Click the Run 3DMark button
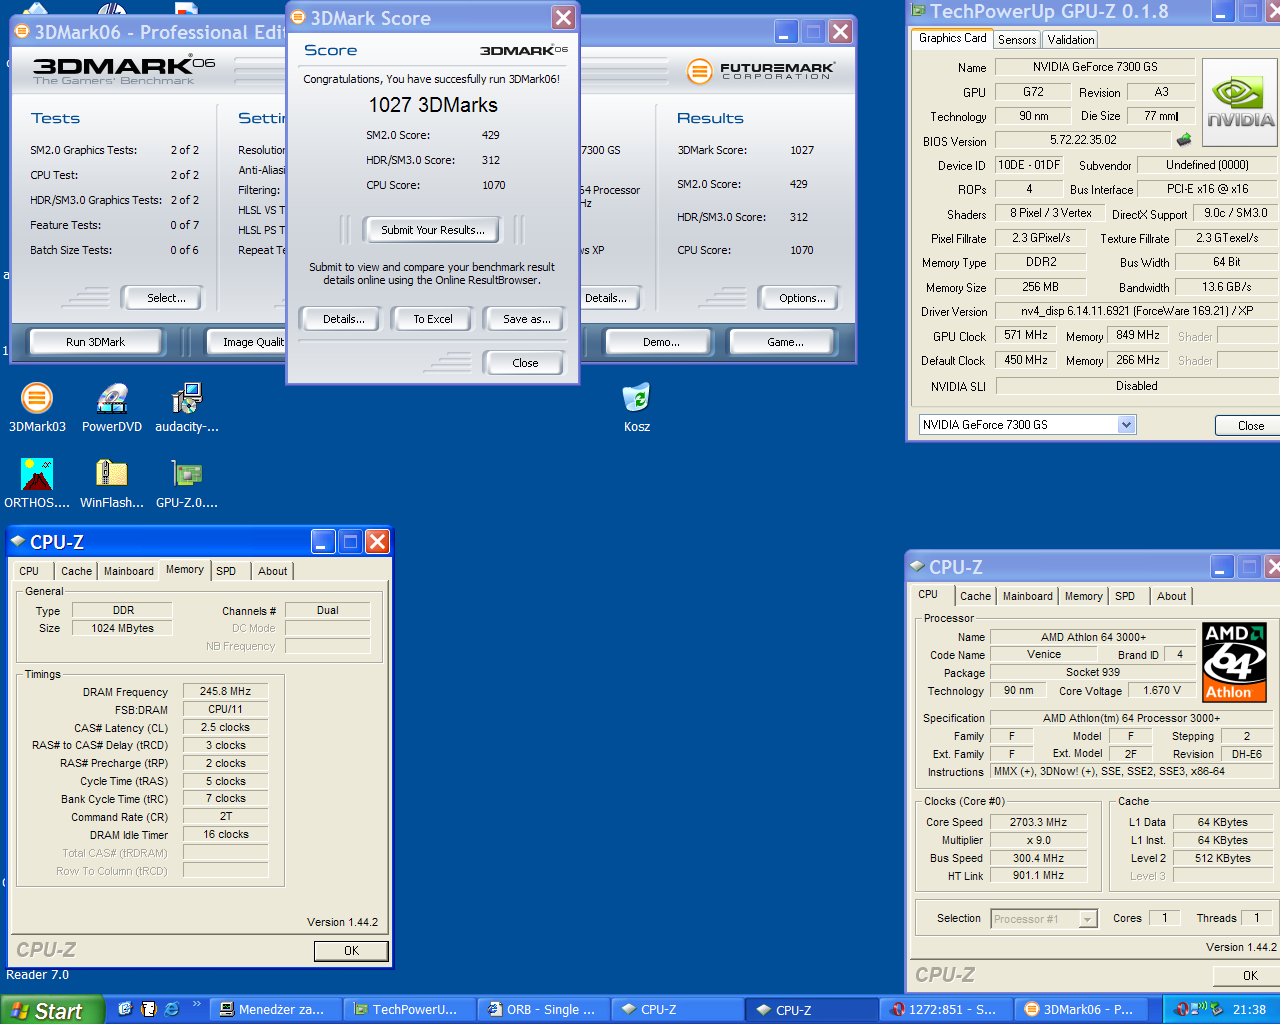The width and height of the screenshot is (1280, 1024). coord(96,342)
